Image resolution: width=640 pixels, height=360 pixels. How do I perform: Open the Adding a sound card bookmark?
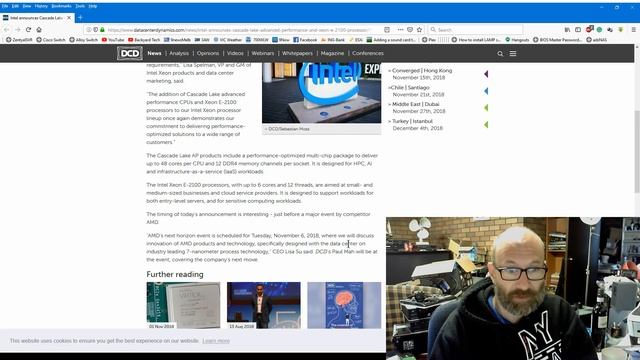[x=391, y=40]
